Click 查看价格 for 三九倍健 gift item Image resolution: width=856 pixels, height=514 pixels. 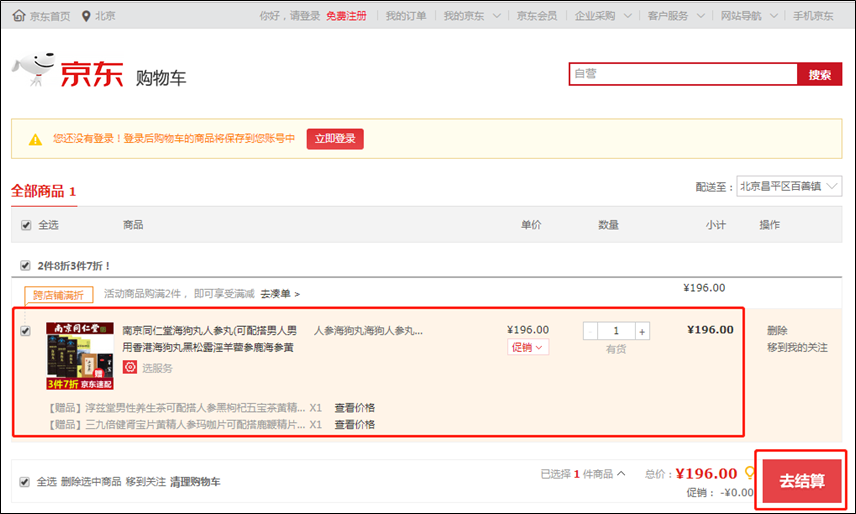pyautogui.click(x=354, y=425)
